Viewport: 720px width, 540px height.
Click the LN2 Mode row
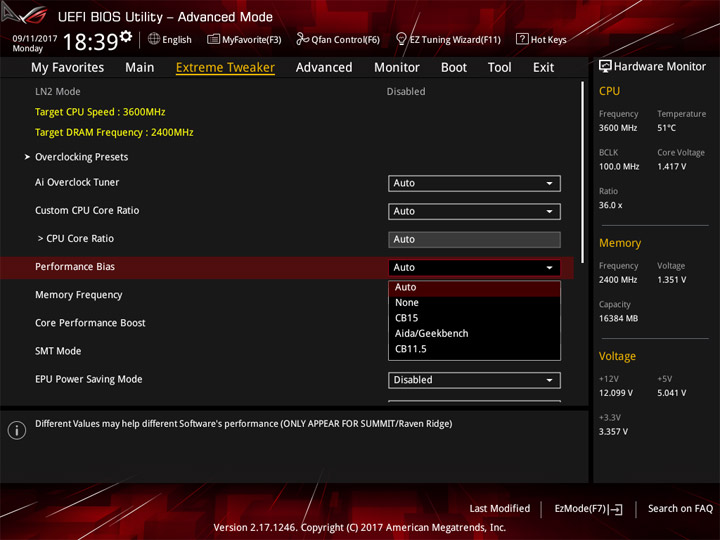pyautogui.click(x=287, y=91)
